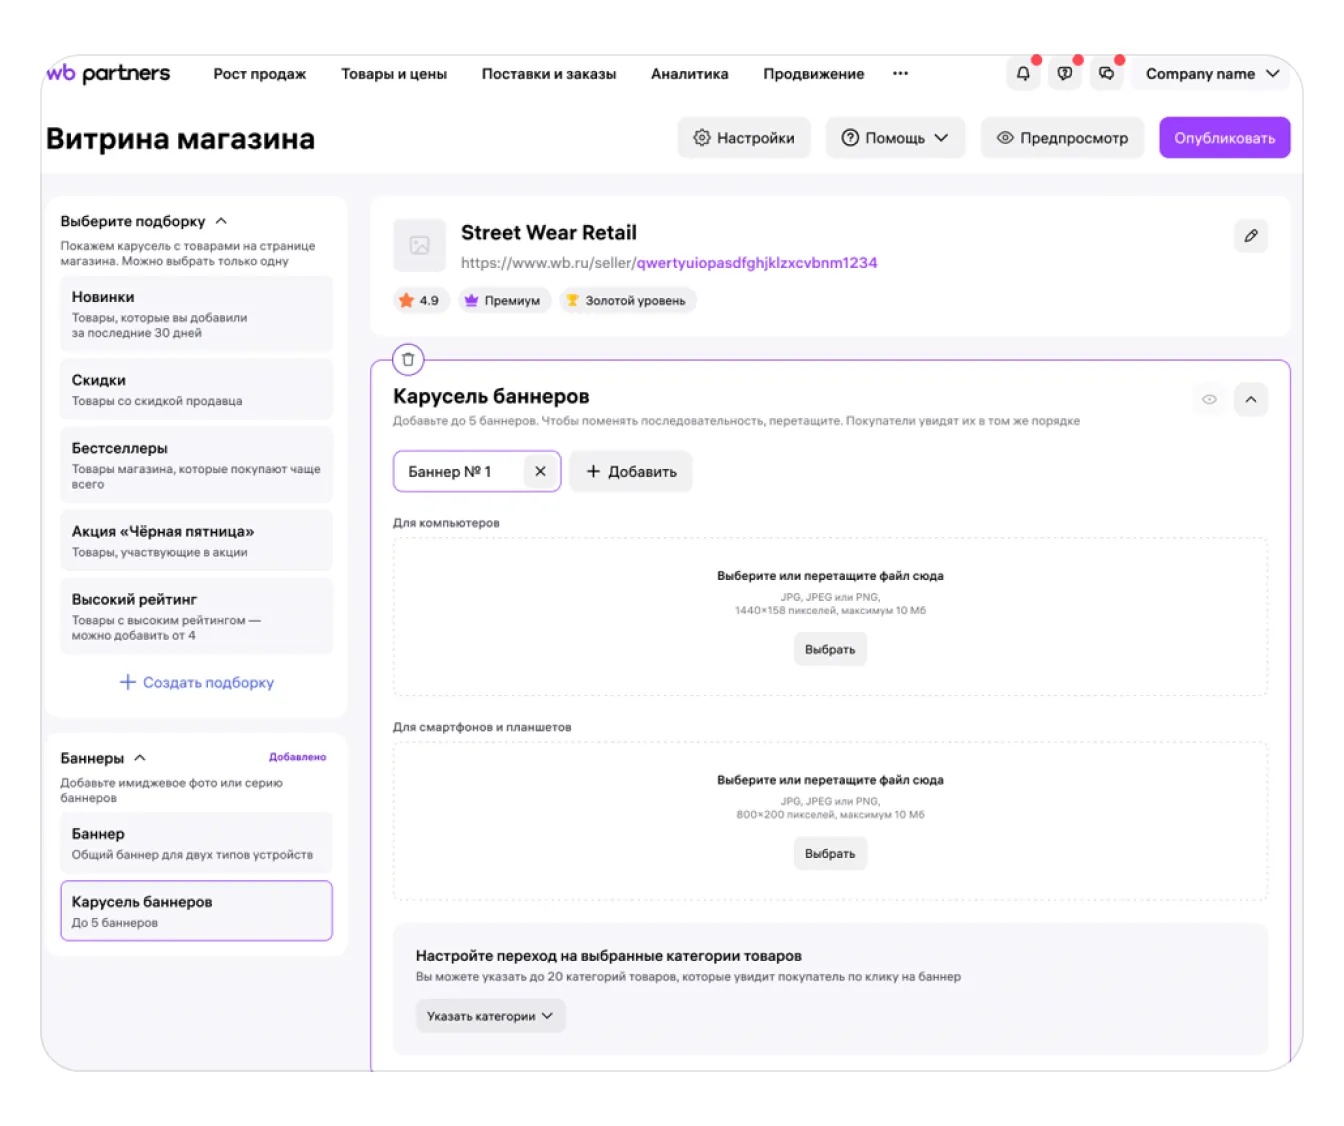This screenshot has width=1344, height=1126.
Task: Toggle carousel visibility with eye icon
Action: click(x=1209, y=400)
